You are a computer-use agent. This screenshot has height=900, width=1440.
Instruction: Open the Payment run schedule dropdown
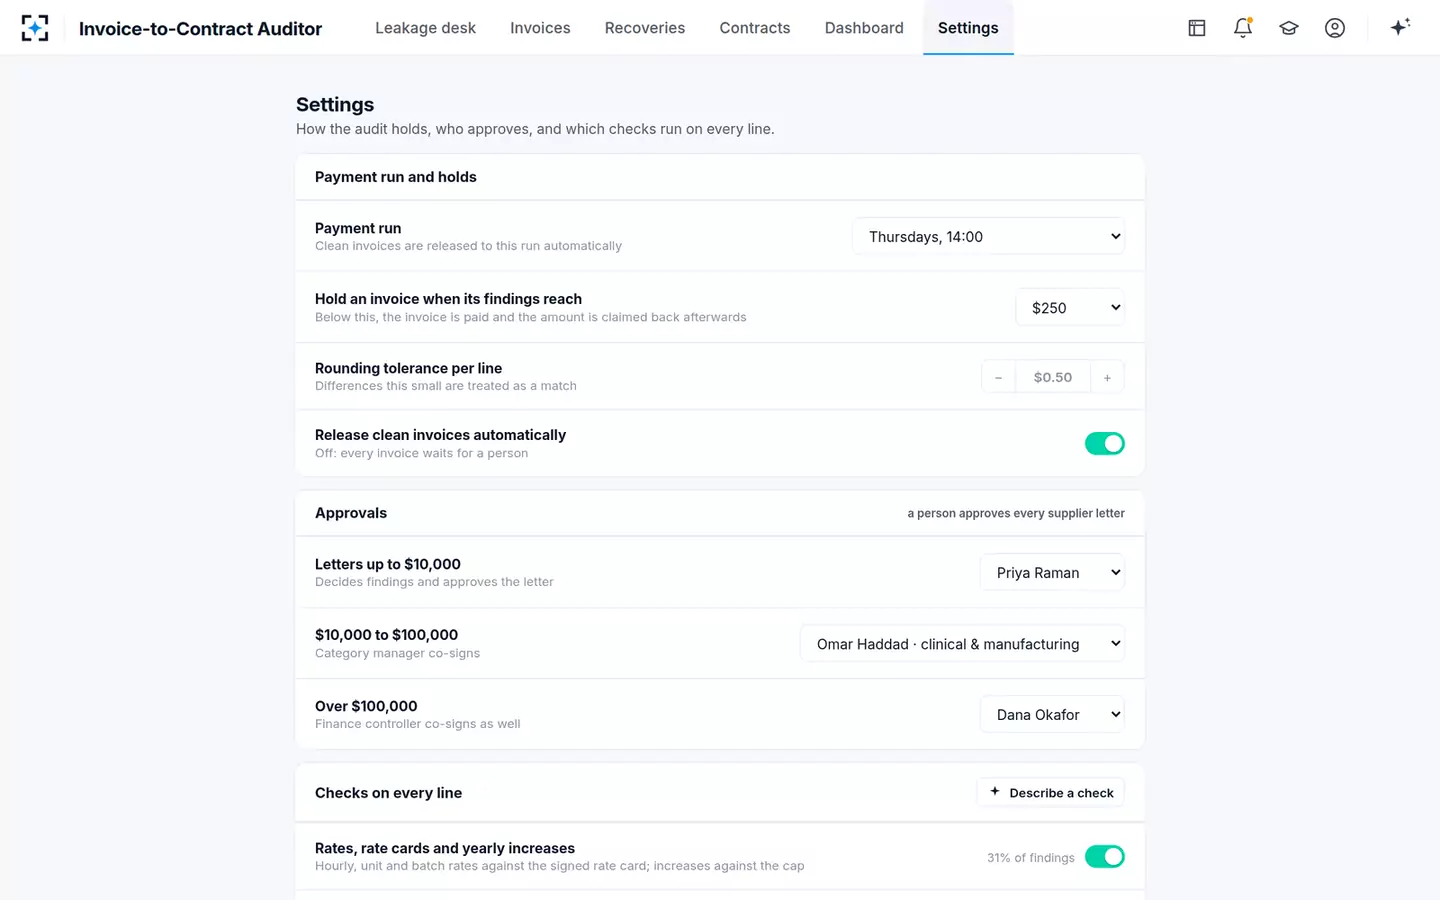pyautogui.click(x=988, y=237)
